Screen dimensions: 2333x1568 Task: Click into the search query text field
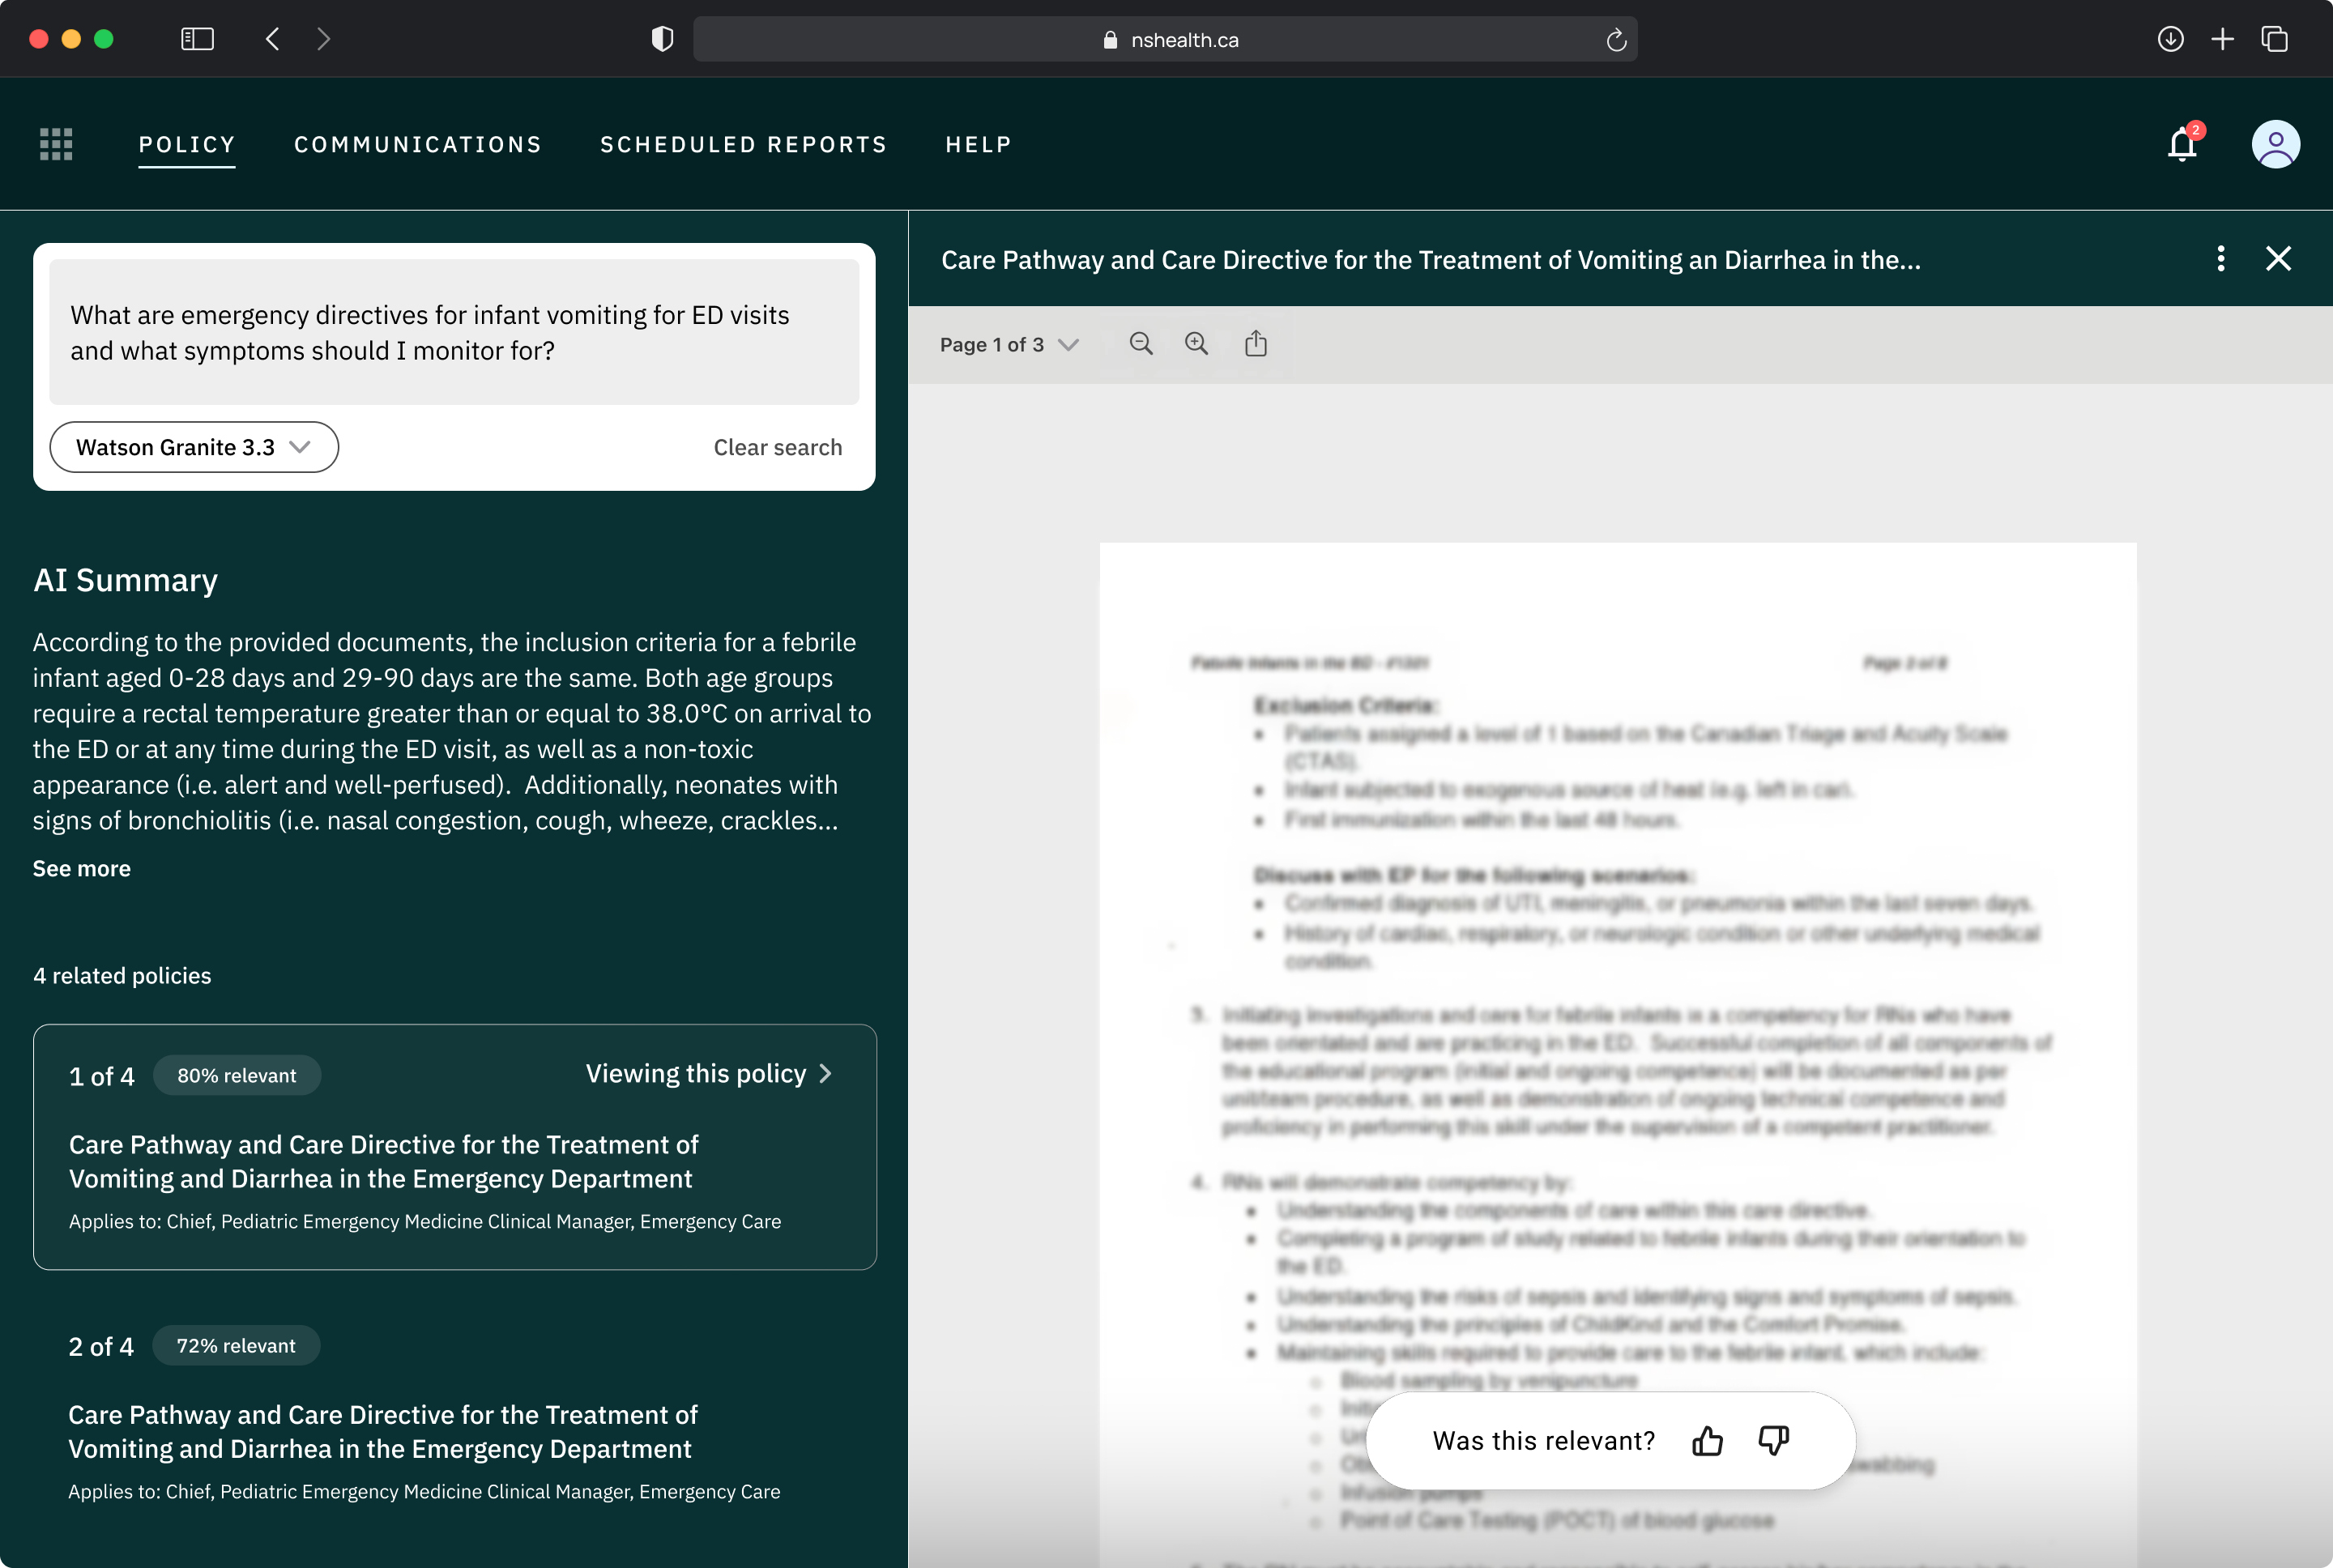(453, 332)
